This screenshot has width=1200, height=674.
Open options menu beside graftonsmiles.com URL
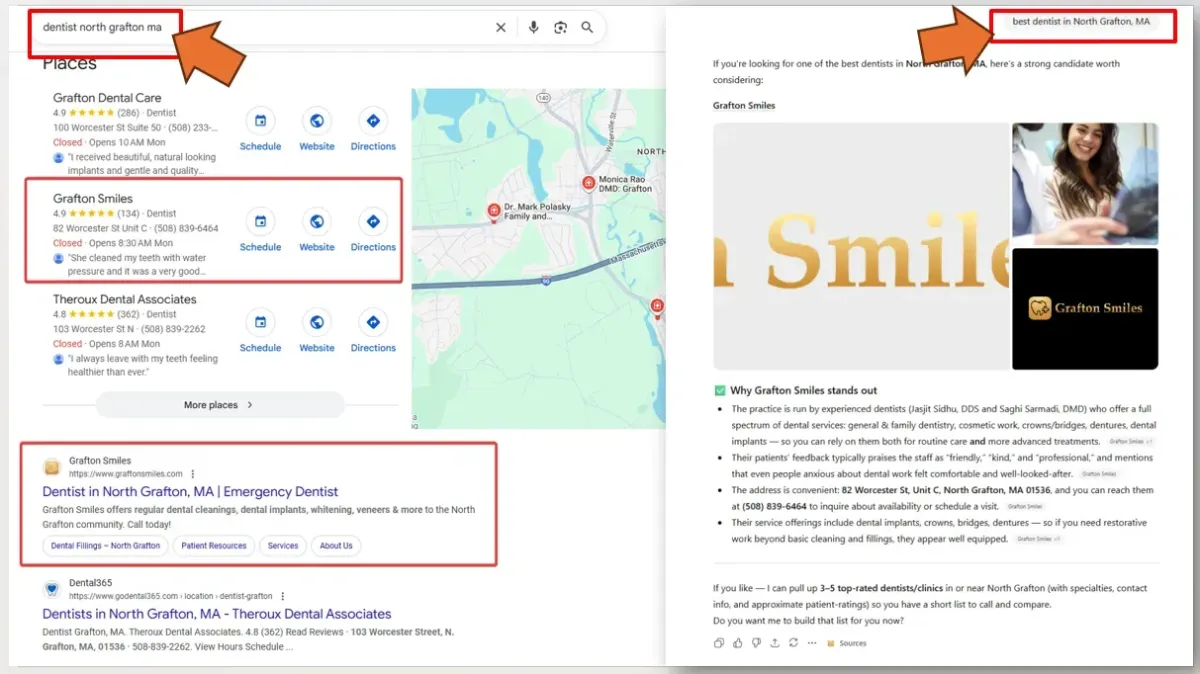pyautogui.click(x=193, y=474)
